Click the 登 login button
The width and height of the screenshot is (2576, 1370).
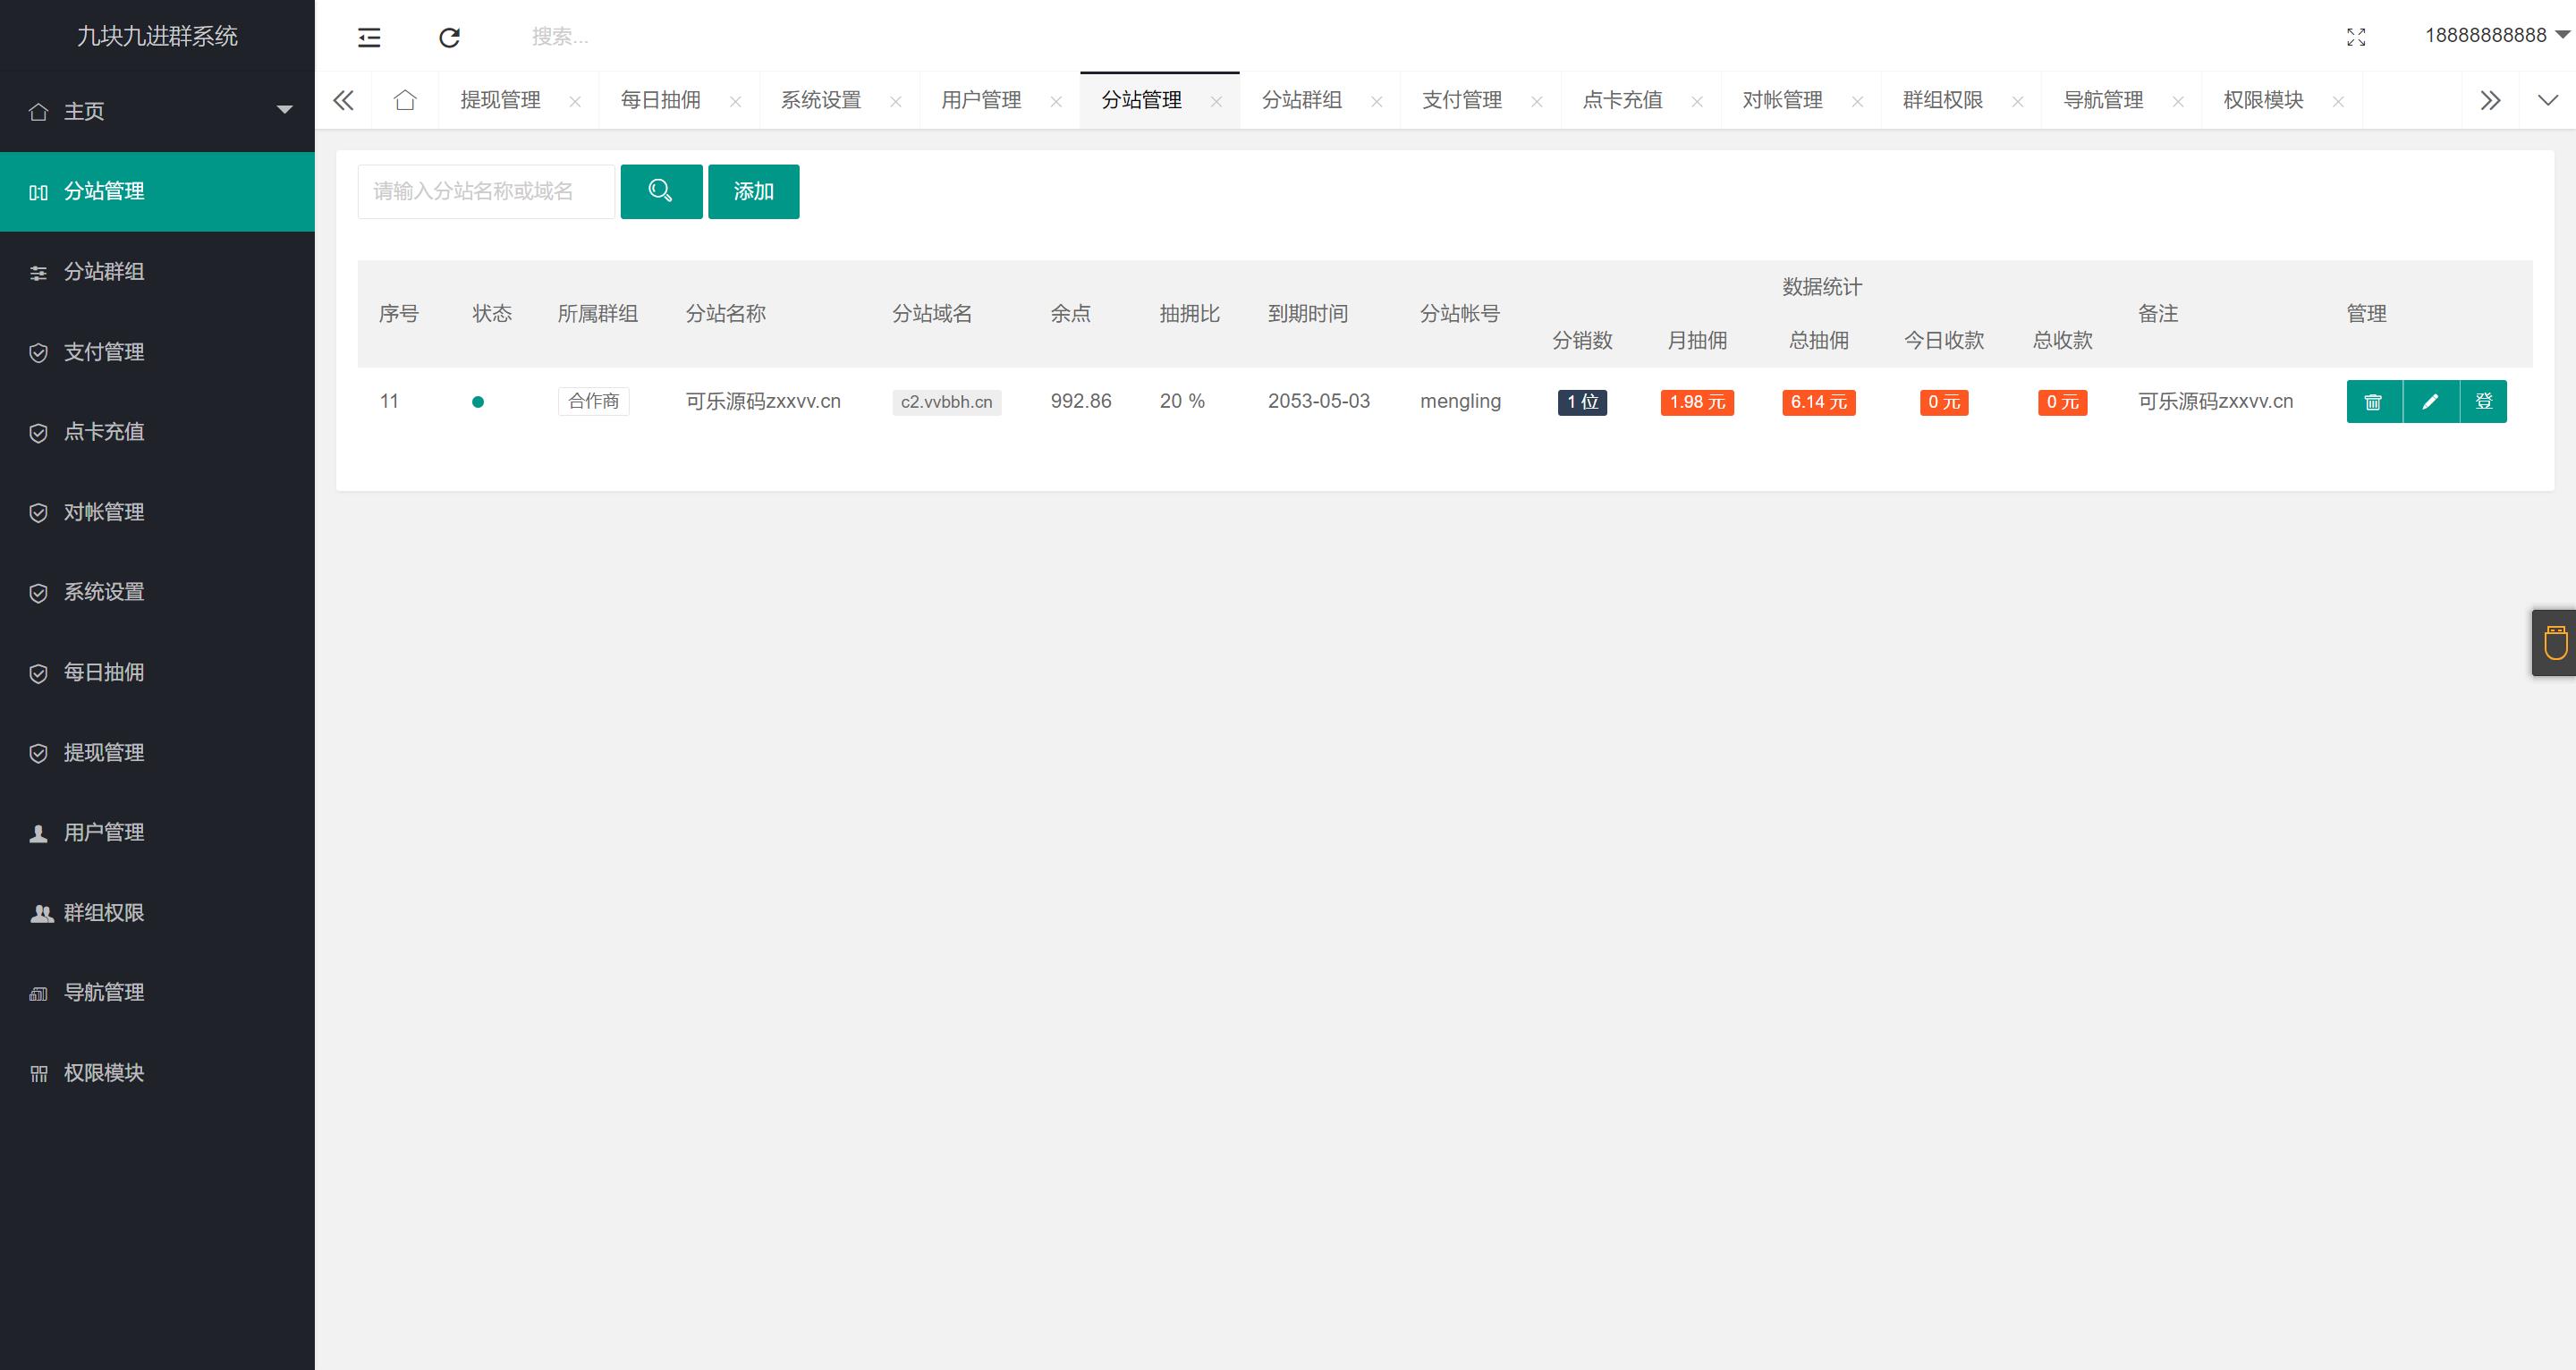pyautogui.click(x=2484, y=402)
